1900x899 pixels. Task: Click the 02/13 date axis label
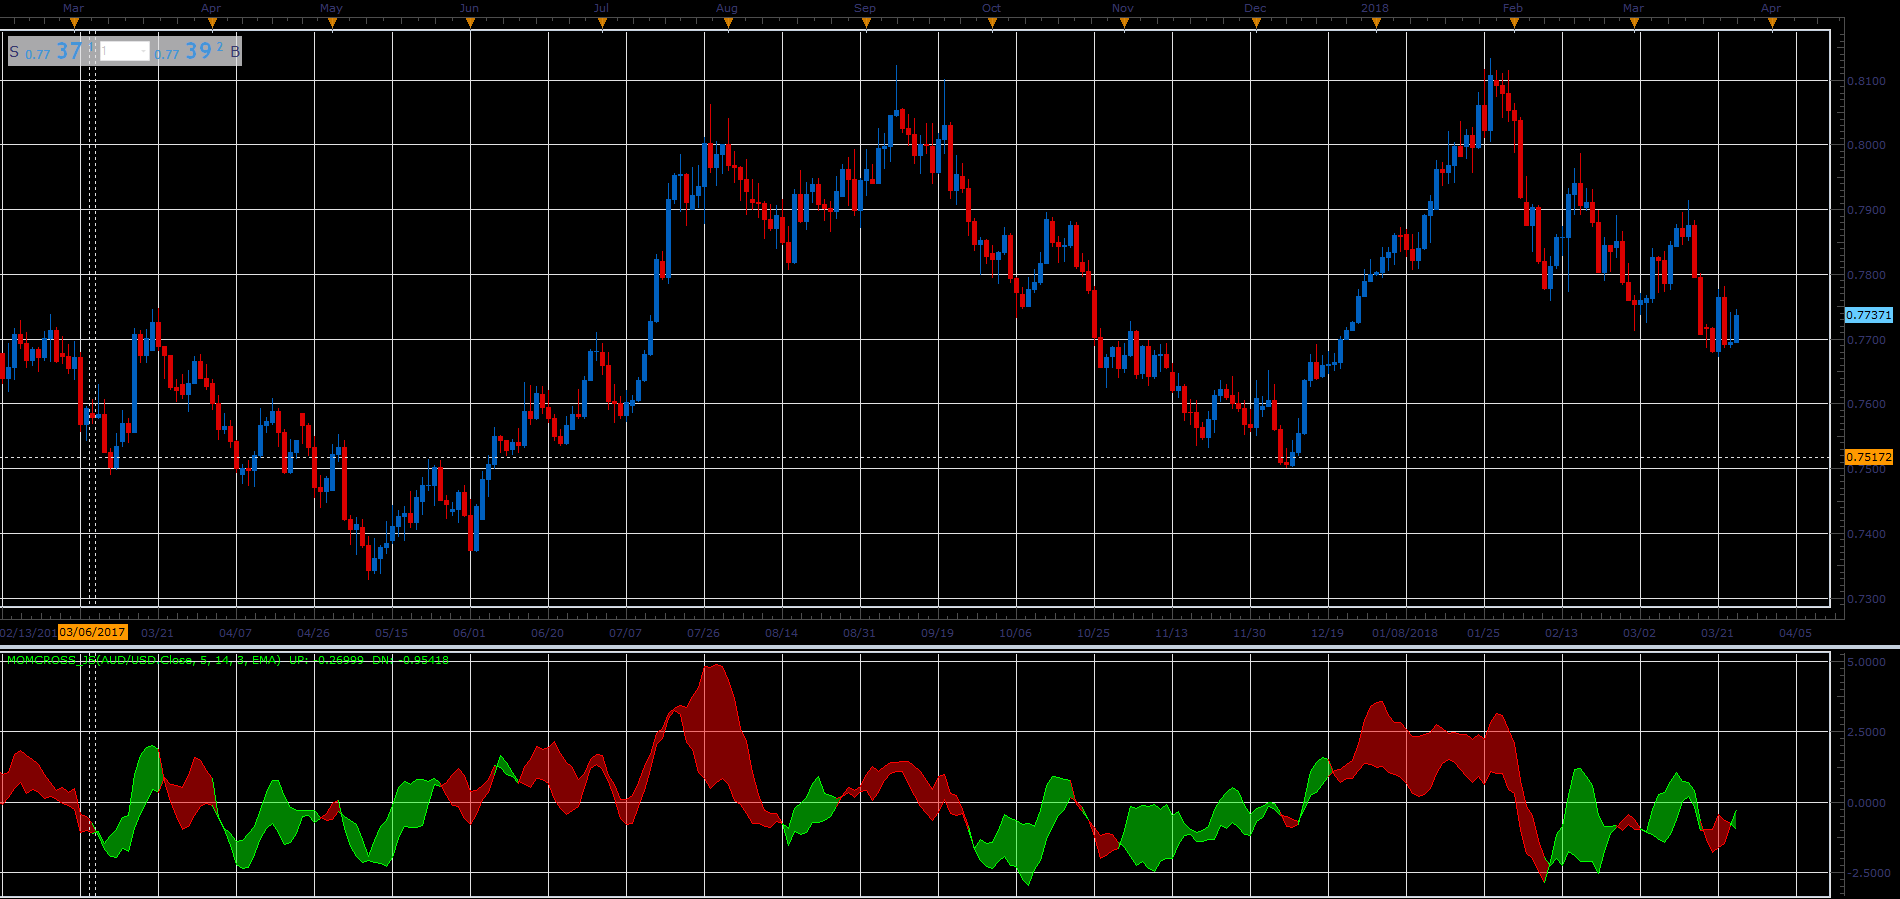1561,633
